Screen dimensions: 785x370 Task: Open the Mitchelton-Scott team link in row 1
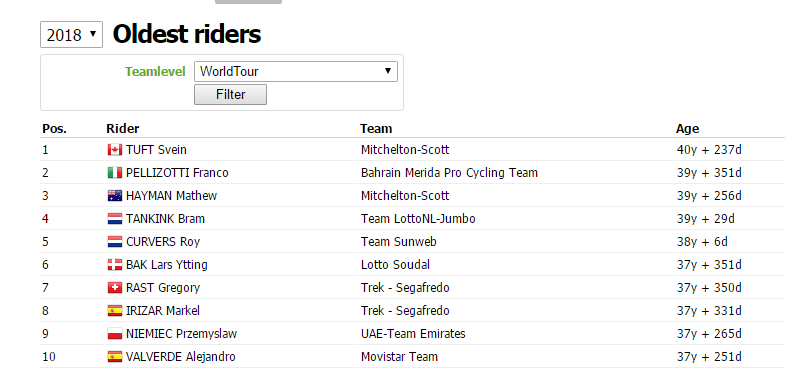[405, 150]
